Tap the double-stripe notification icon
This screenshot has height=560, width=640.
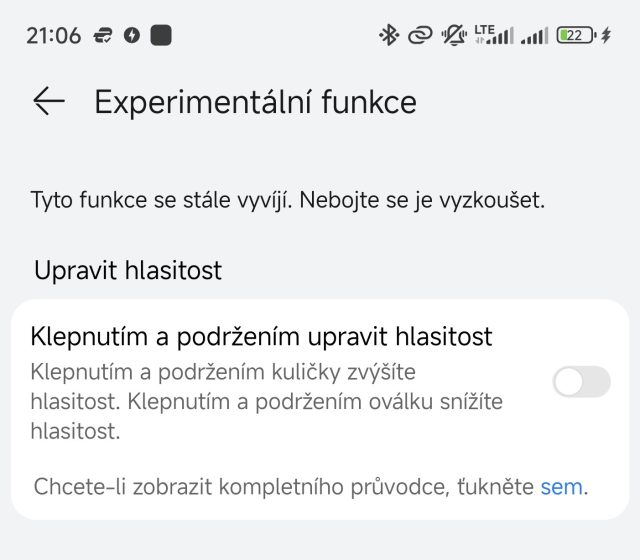[102, 36]
